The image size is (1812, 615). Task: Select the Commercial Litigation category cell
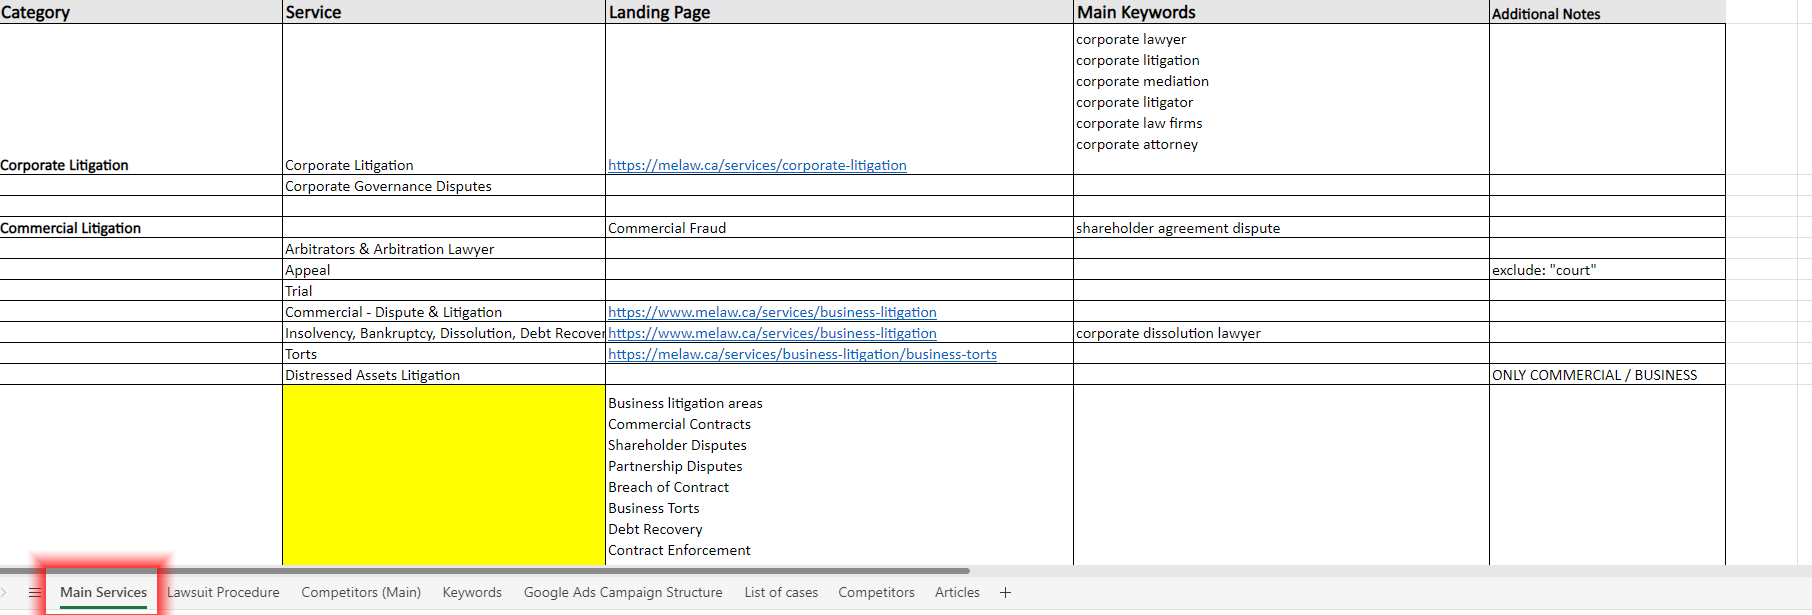click(x=141, y=228)
